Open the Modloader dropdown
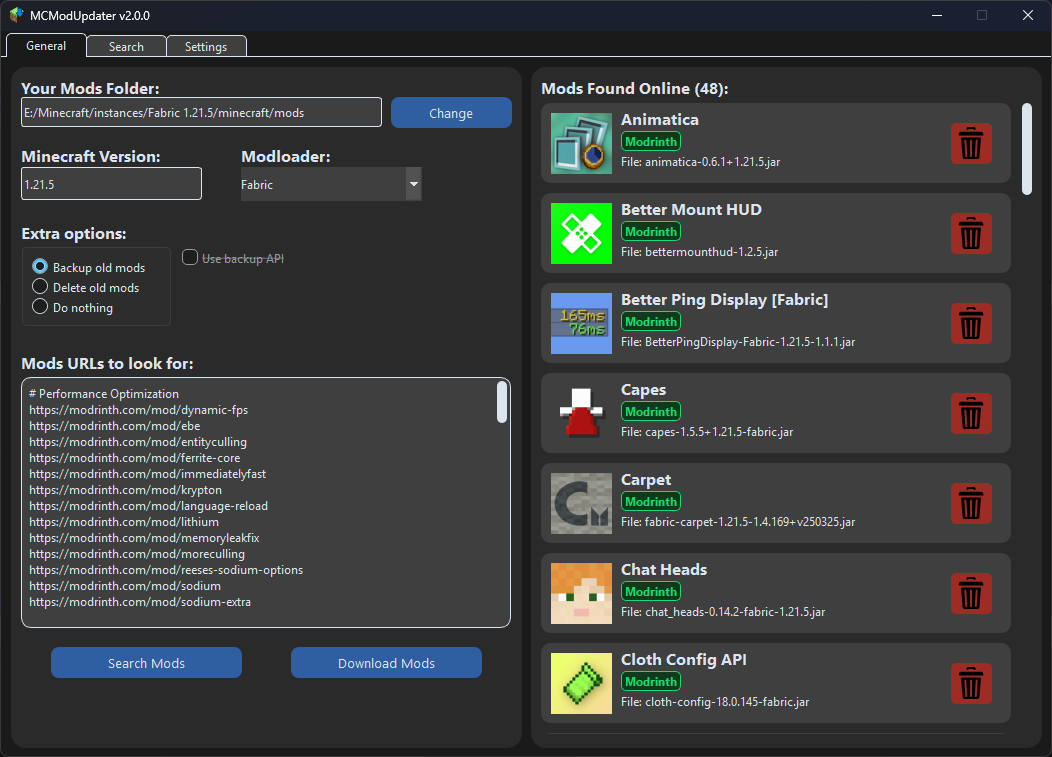Image resolution: width=1052 pixels, height=757 pixels. [412, 184]
